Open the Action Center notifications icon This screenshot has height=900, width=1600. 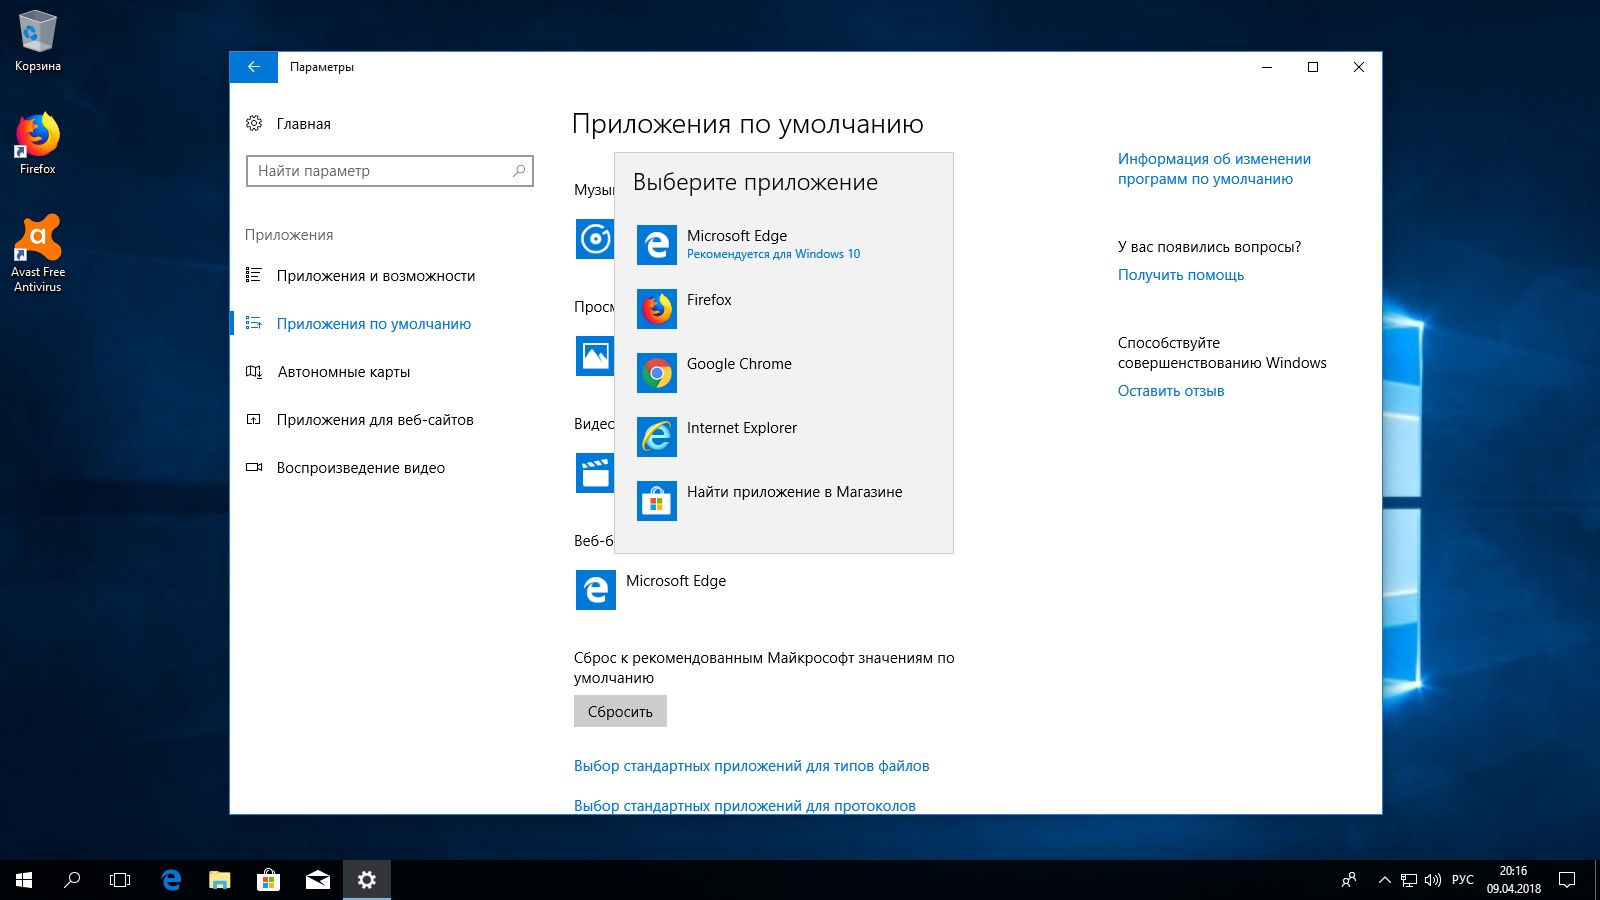click(x=1567, y=880)
